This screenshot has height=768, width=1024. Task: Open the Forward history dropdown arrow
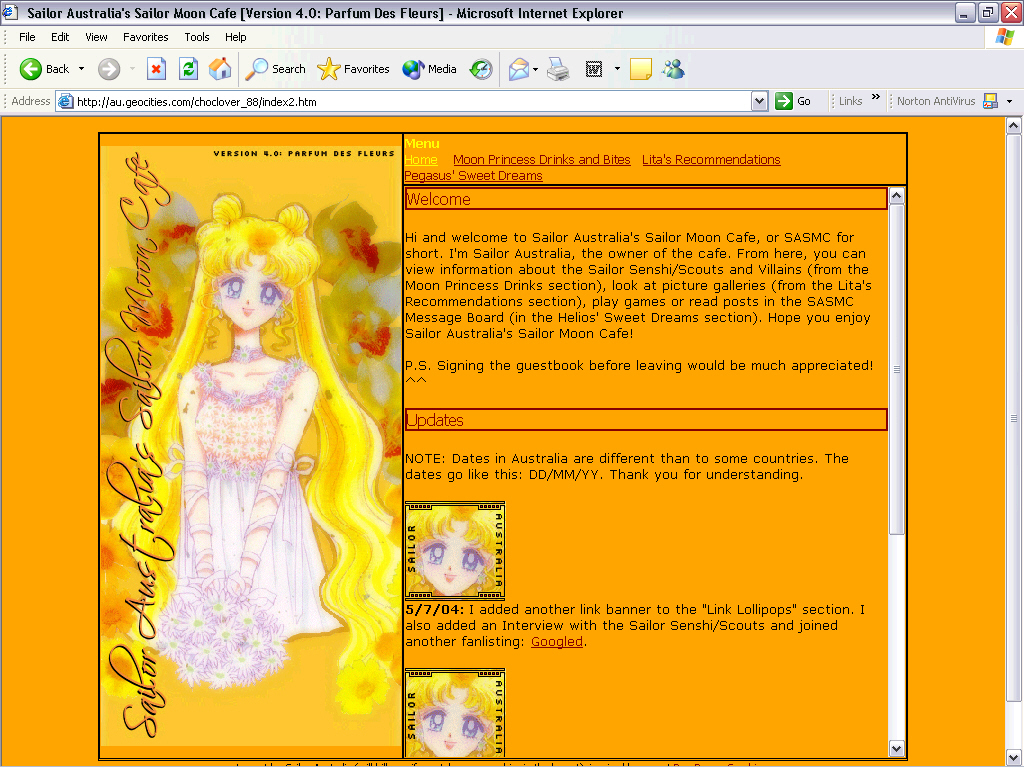click(x=132, y=69)
